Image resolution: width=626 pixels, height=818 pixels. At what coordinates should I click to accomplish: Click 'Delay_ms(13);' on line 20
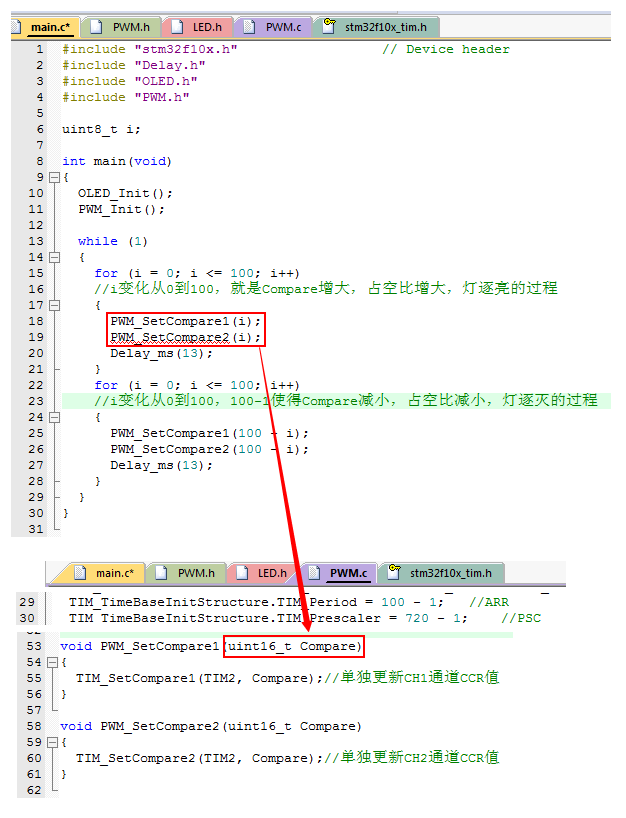[162, 353]
